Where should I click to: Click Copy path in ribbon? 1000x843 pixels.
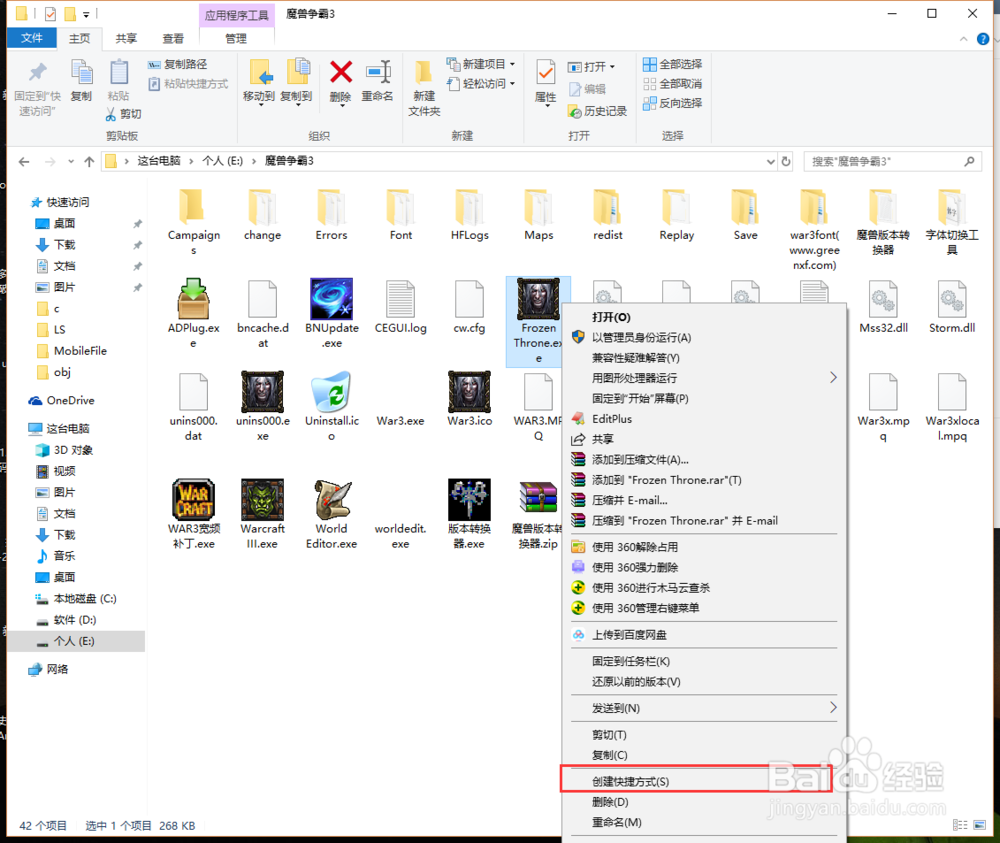tap(178, 64)
